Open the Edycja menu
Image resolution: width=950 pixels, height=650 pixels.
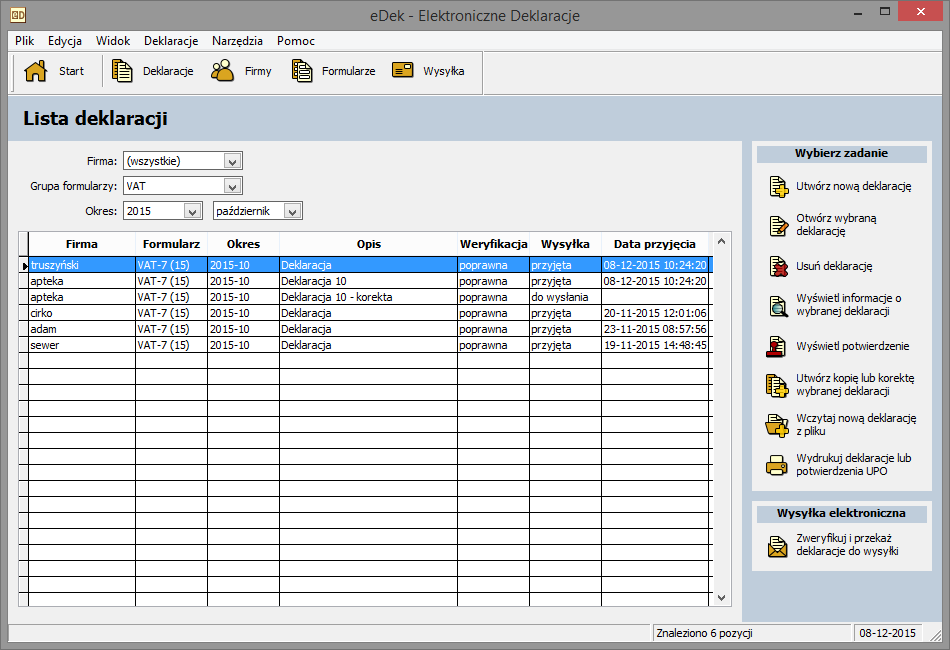click(65, 41)
